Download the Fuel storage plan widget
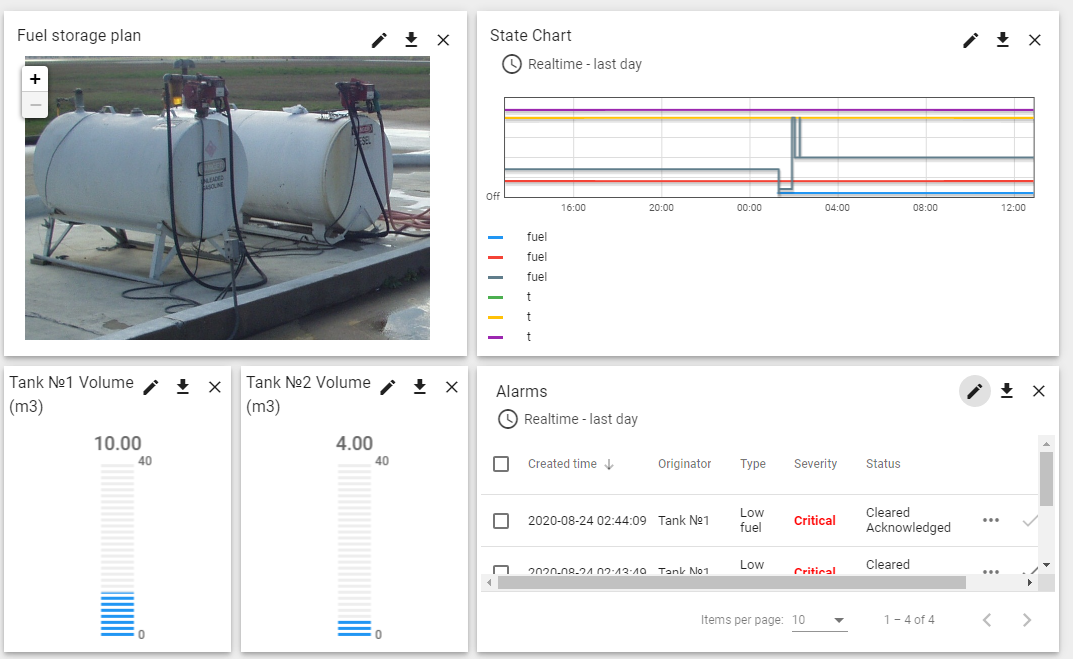This screenshot has height=659, width=1073. [x=411, y=40]
